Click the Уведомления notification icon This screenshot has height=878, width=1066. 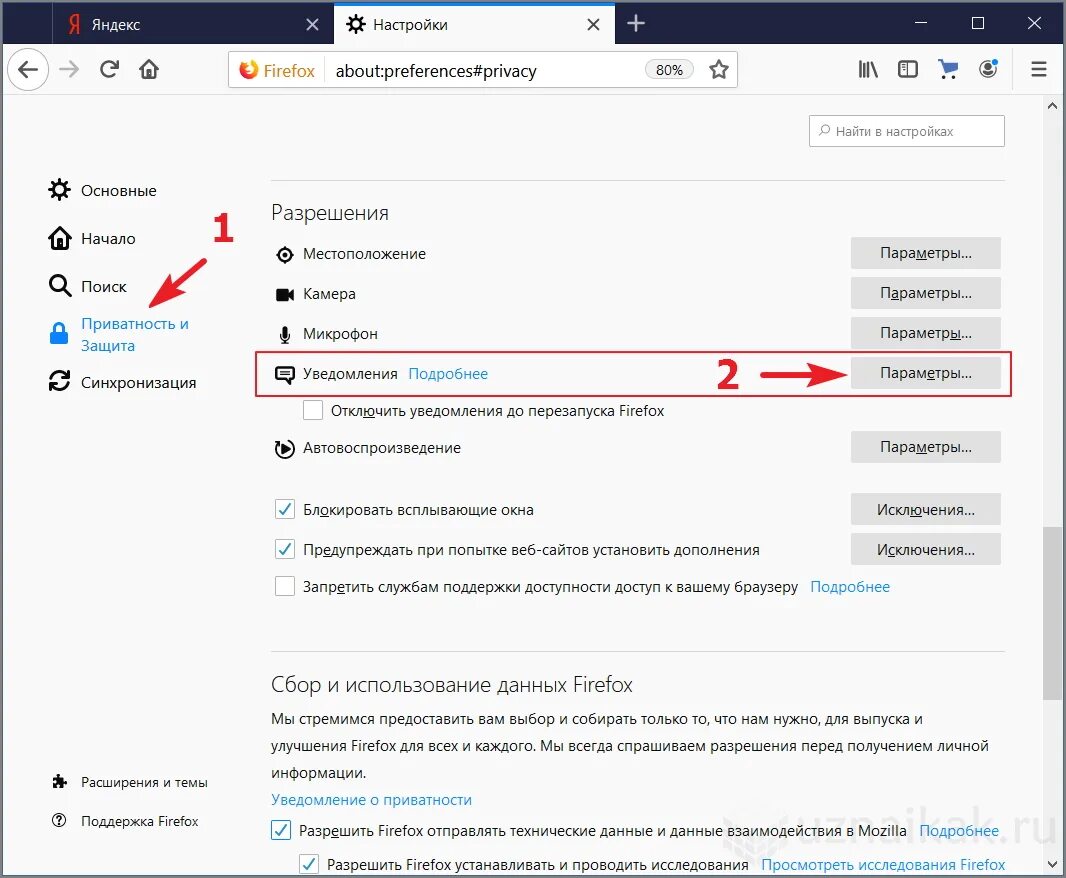point(284,374)
